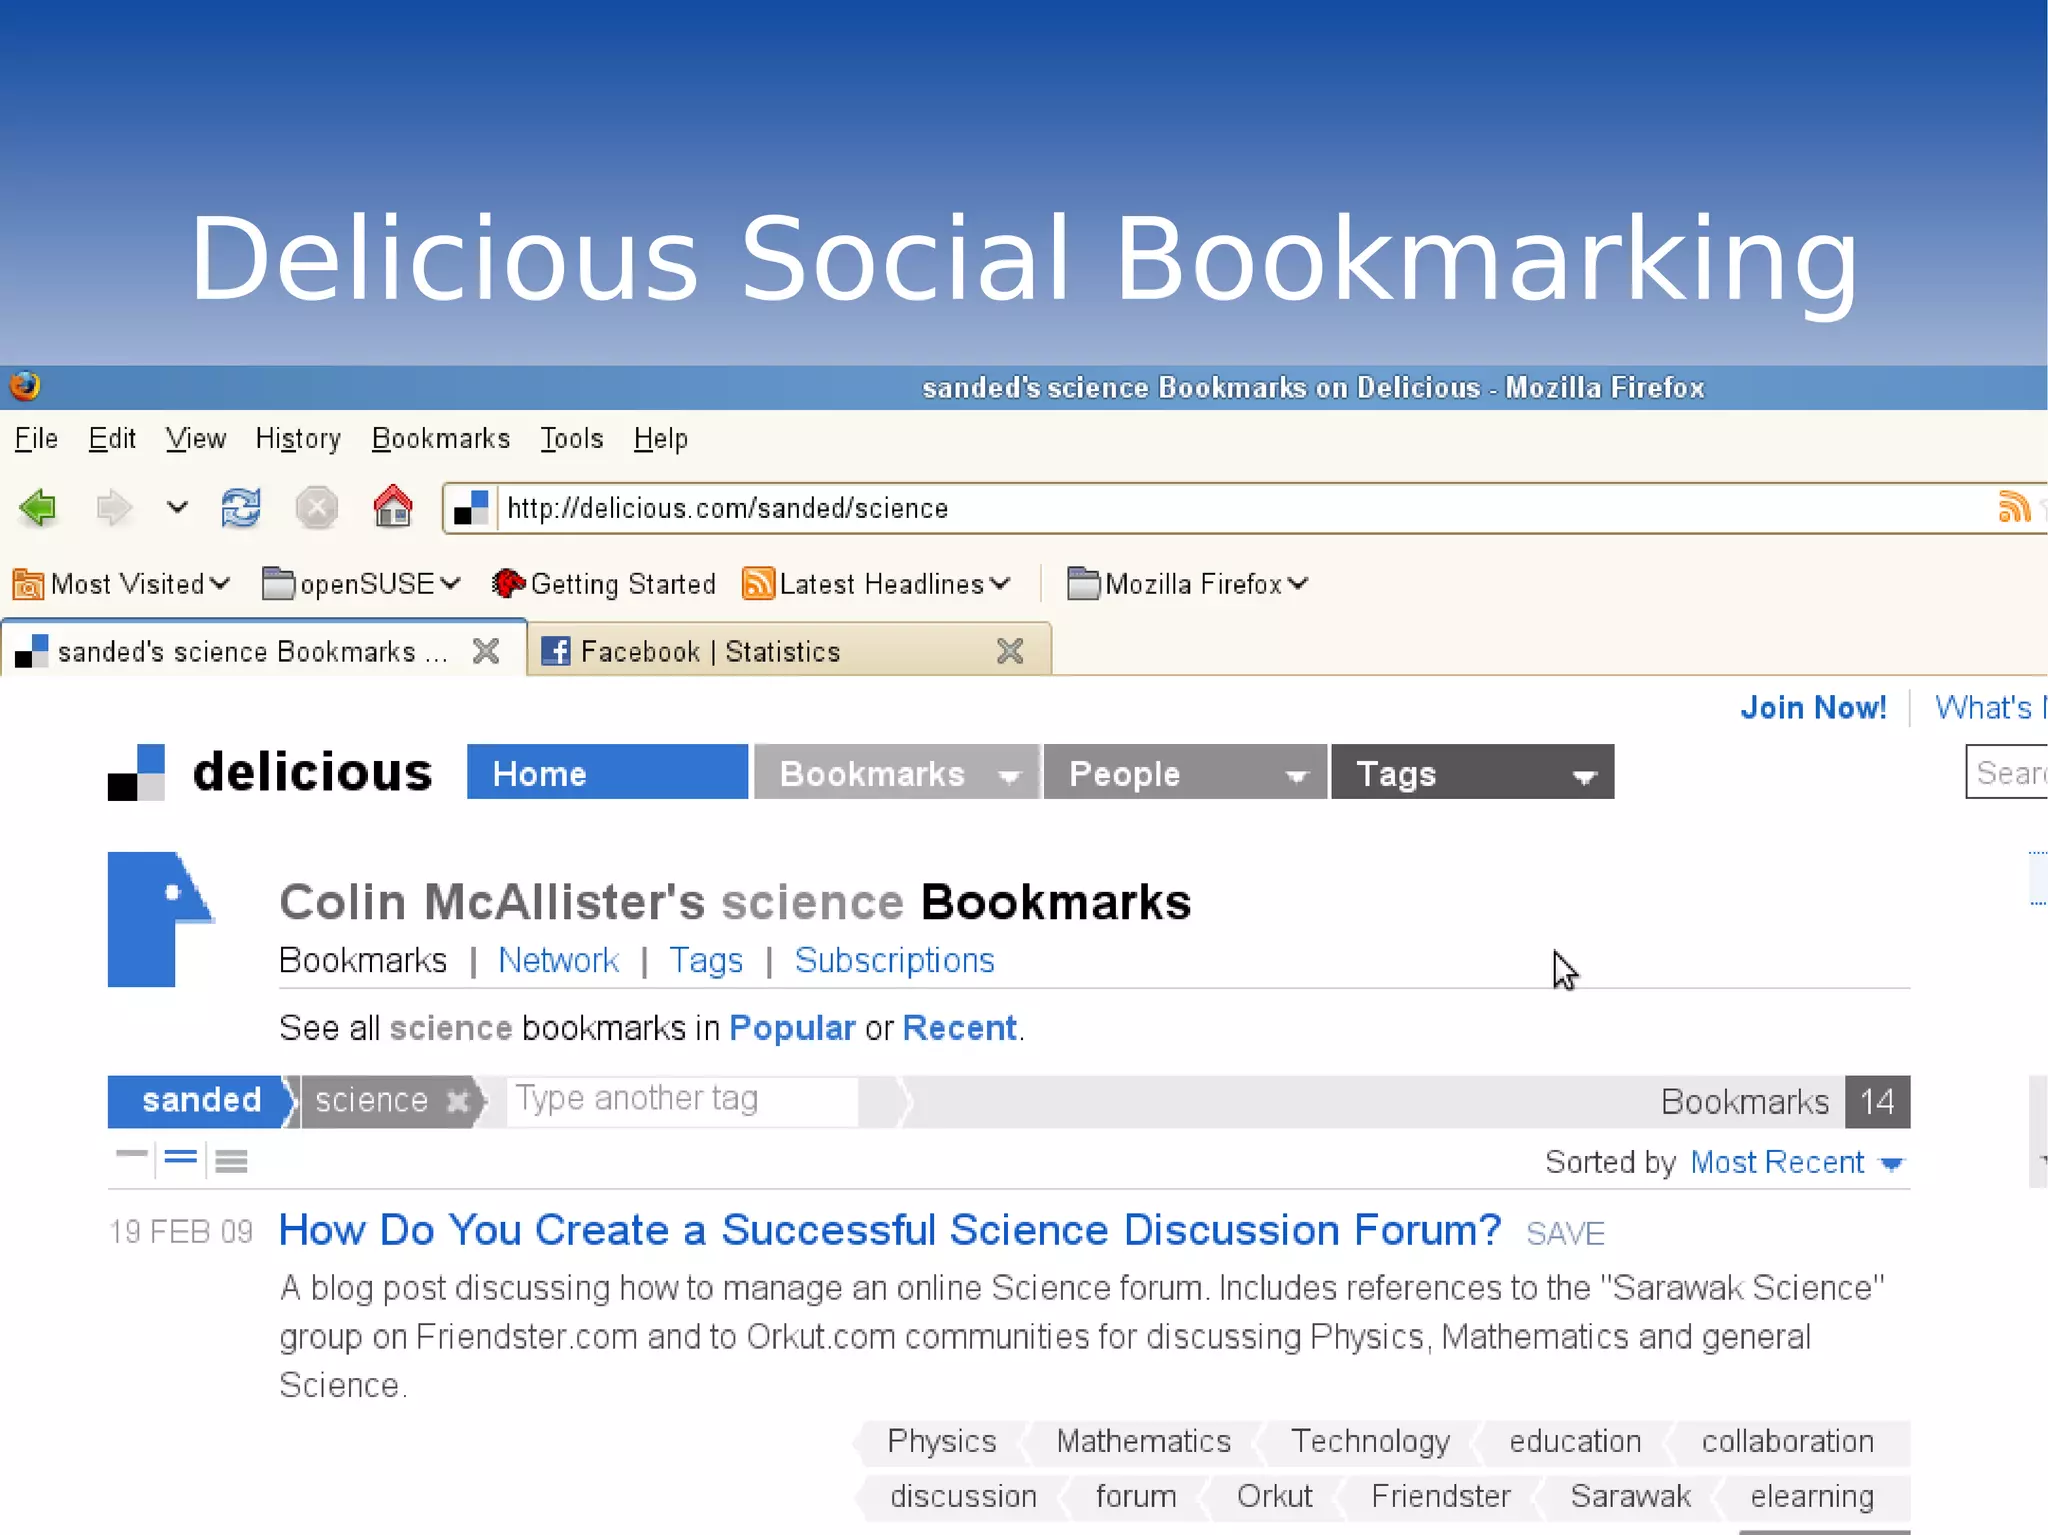2048x1535 pixels.
Task: Click the Popular science bookmarks link
Action: pos(792,1028)
